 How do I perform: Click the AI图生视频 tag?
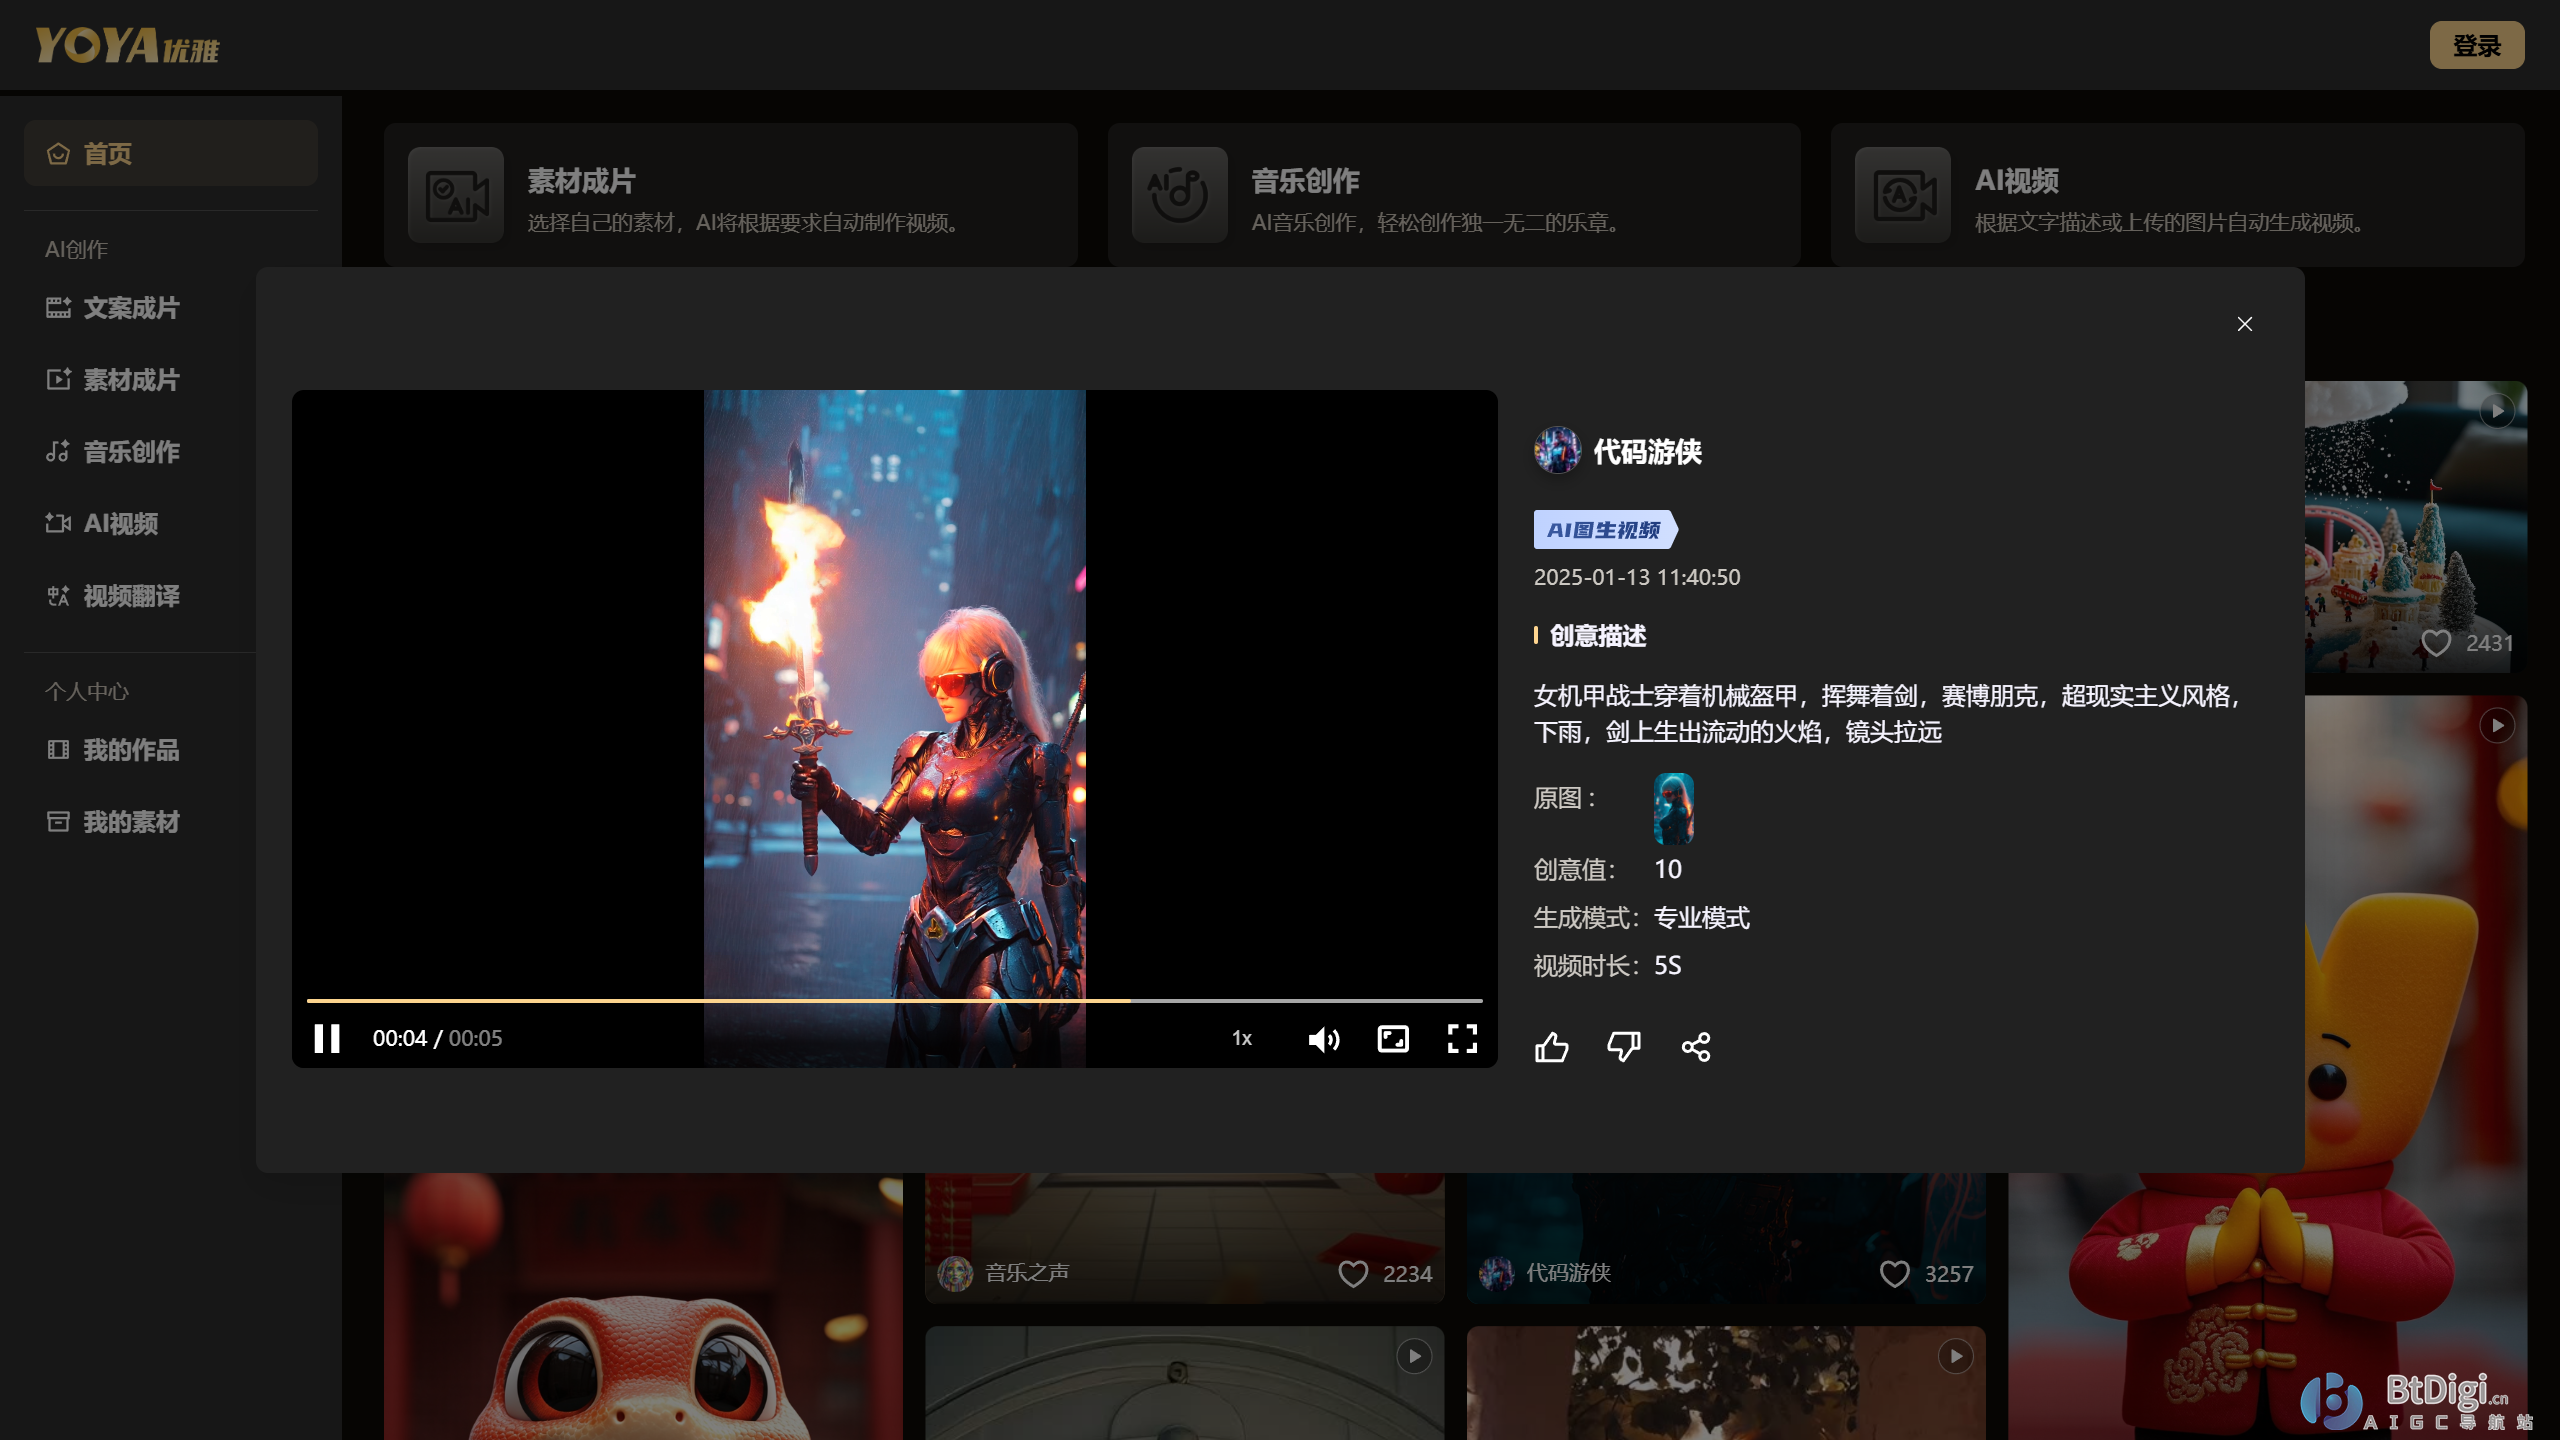1605,530
